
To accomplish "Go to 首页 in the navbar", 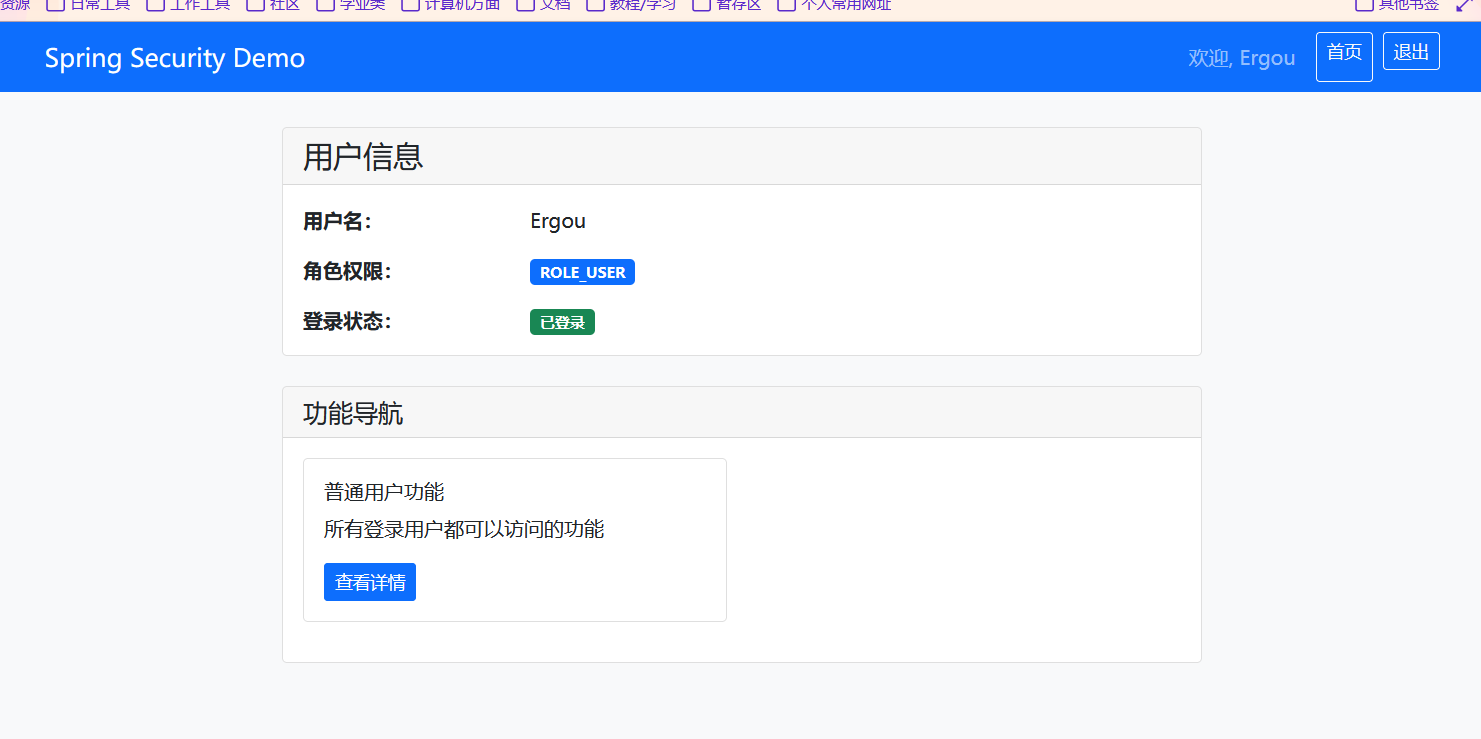I will [1344, 56].
